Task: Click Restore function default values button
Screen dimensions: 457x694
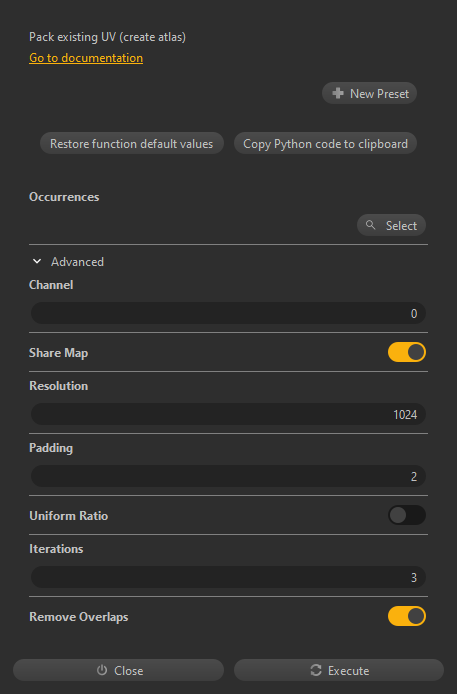Action: [x=132, y=143]
